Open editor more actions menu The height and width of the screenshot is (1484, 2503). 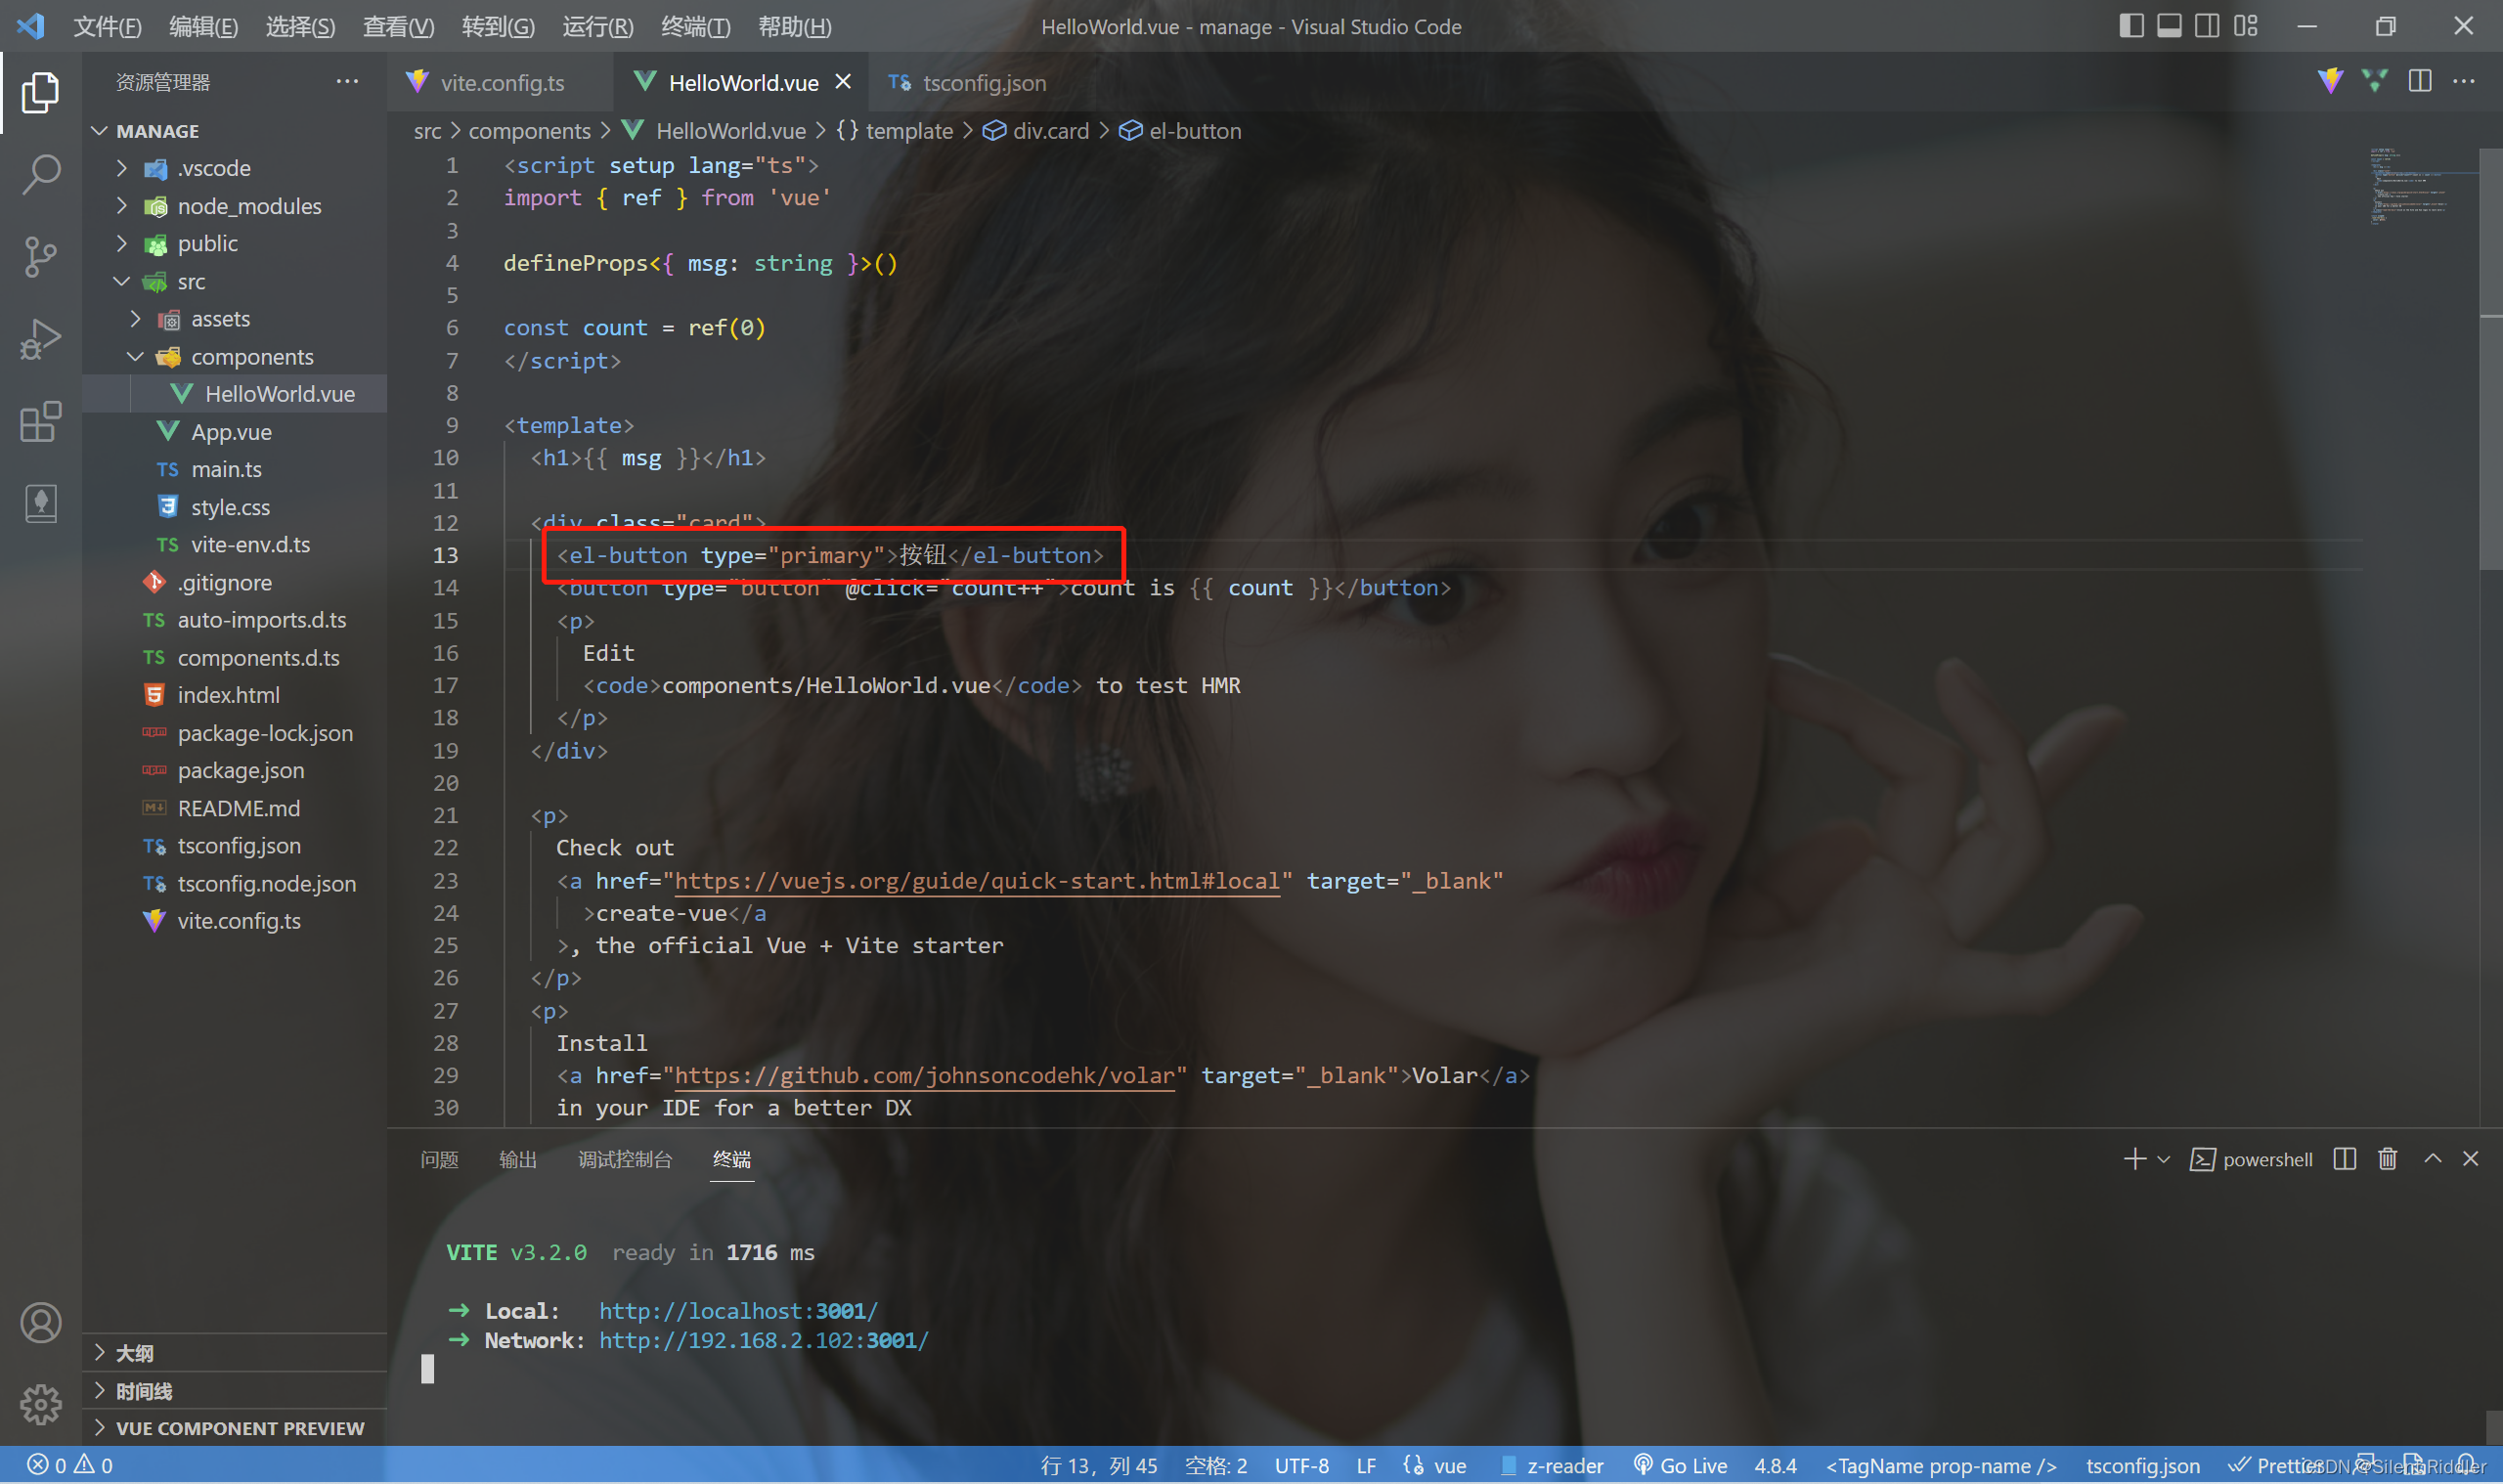[x=2464, y=82]
